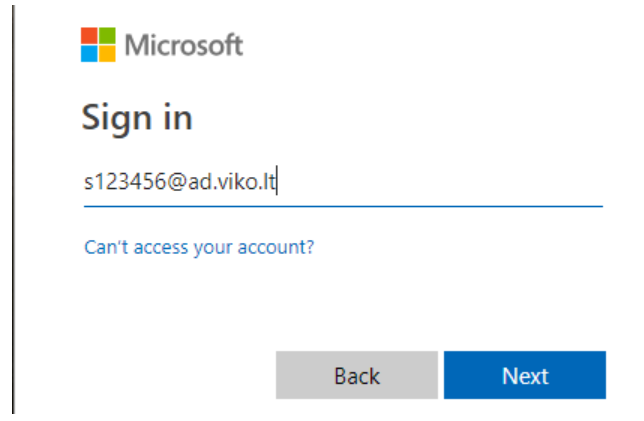Click the blue underline beneath the email field
This screenshot has height=421, width=644.
click(343, 206)
